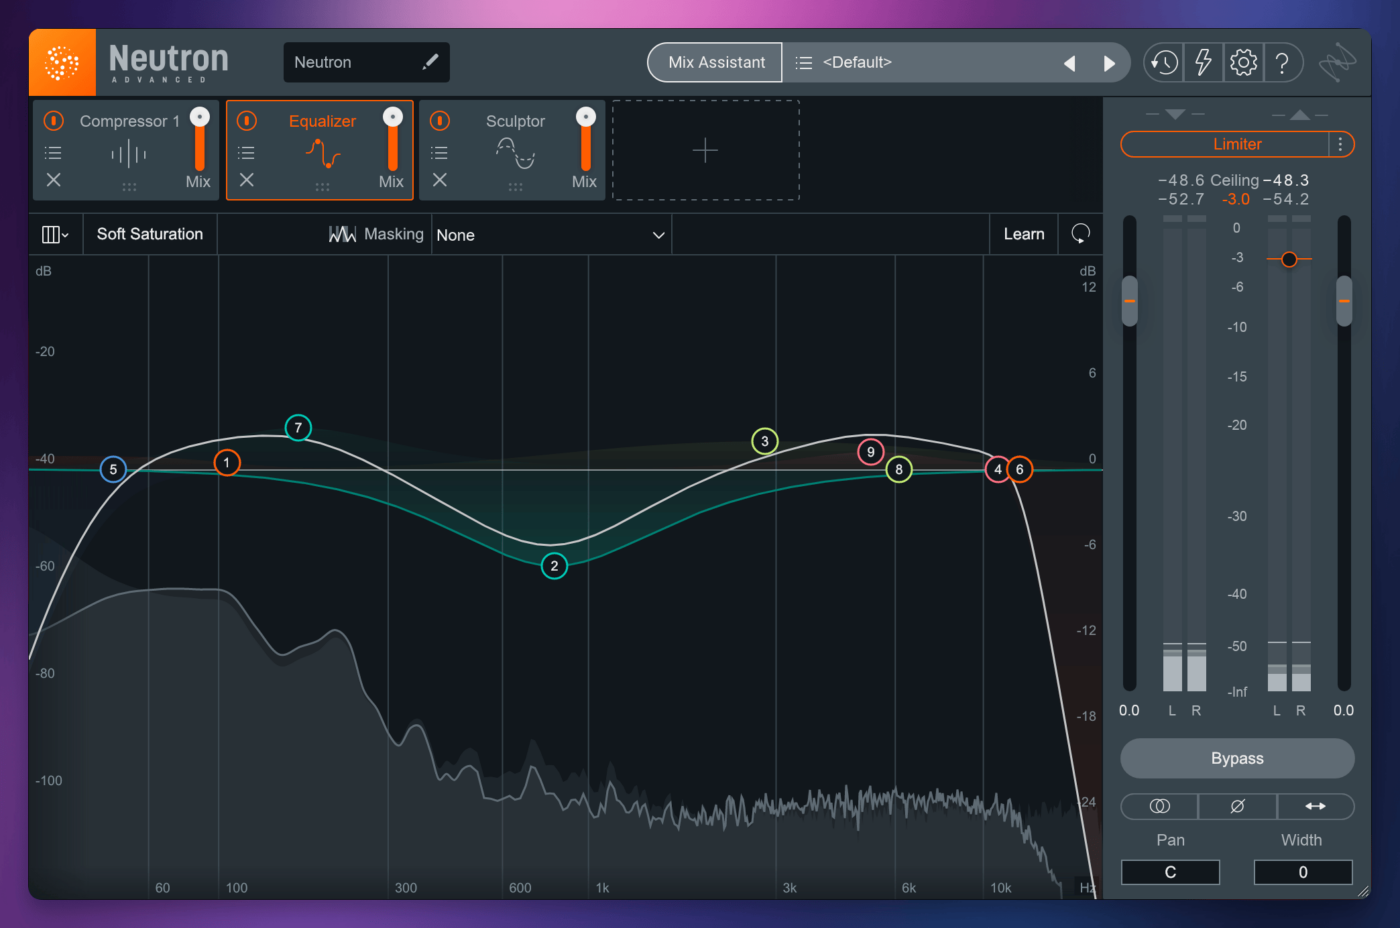This screenshot has width=1400, height=928.
Task: Toggle the swap channels arrow icon
Action: [1315, 806]
